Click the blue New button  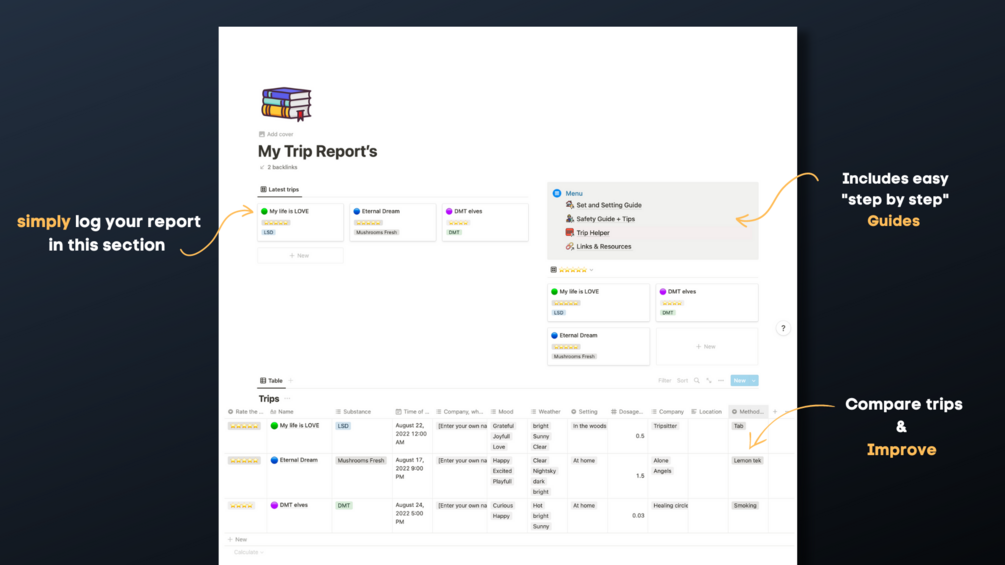pyautogui.click(x=740, y=381)
